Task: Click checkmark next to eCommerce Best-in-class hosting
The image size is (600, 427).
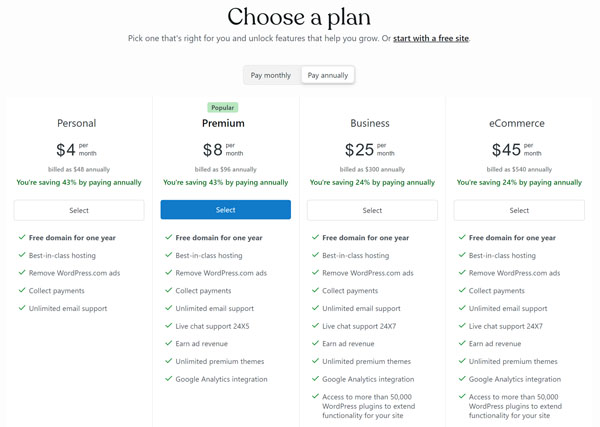Action: [x=462, y=255]
